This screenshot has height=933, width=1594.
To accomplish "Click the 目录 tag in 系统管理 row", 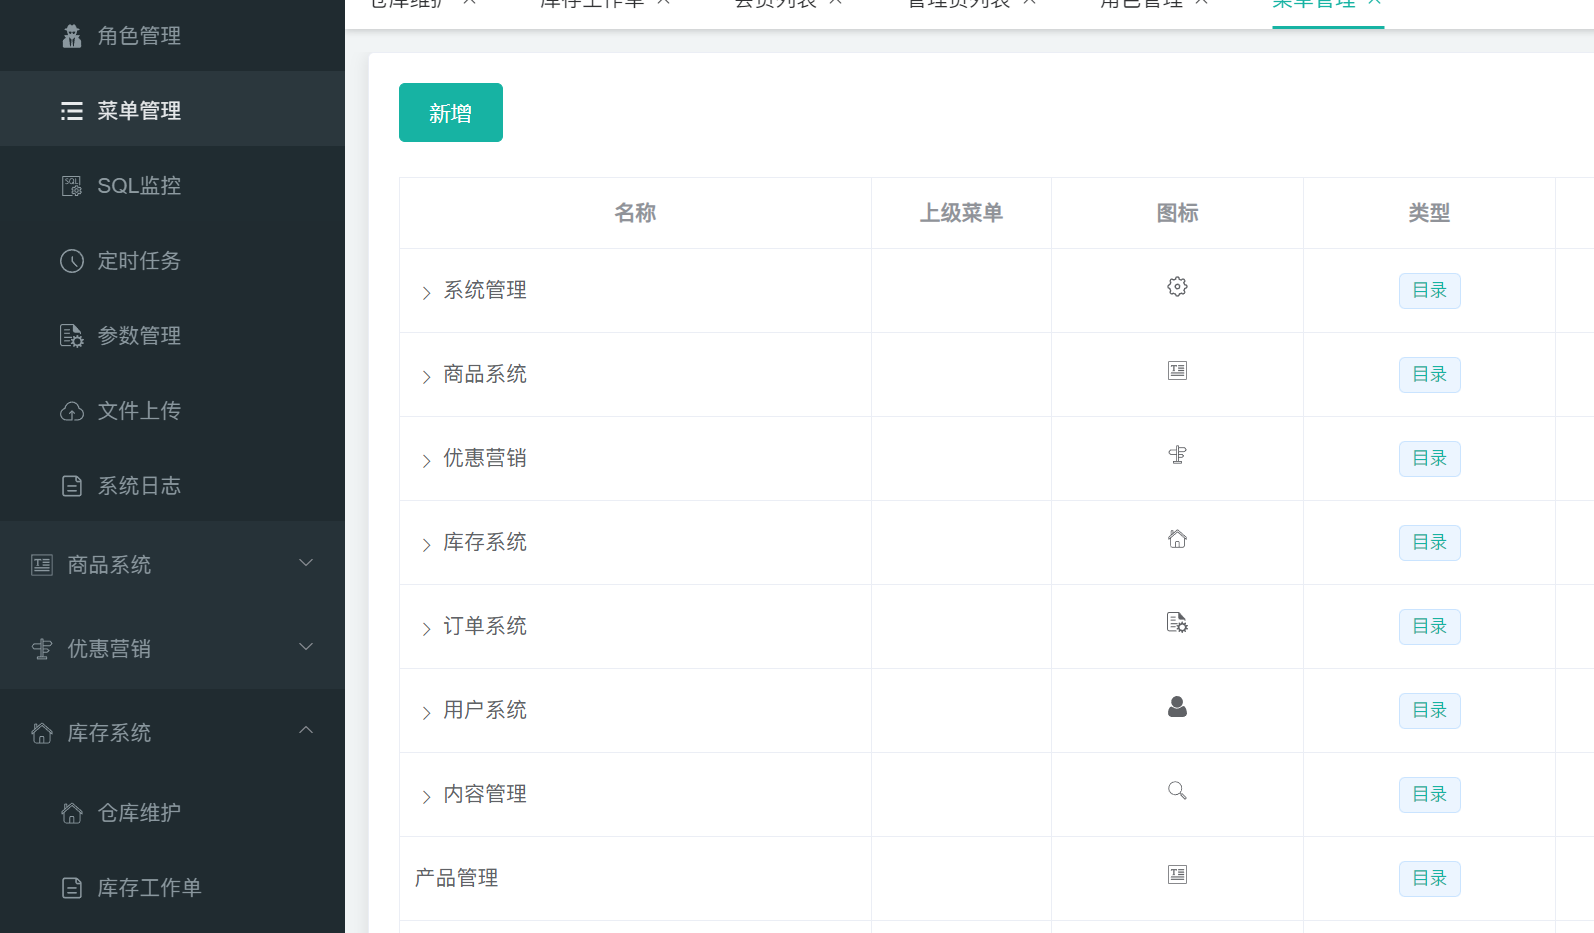I will point(1430,291).
